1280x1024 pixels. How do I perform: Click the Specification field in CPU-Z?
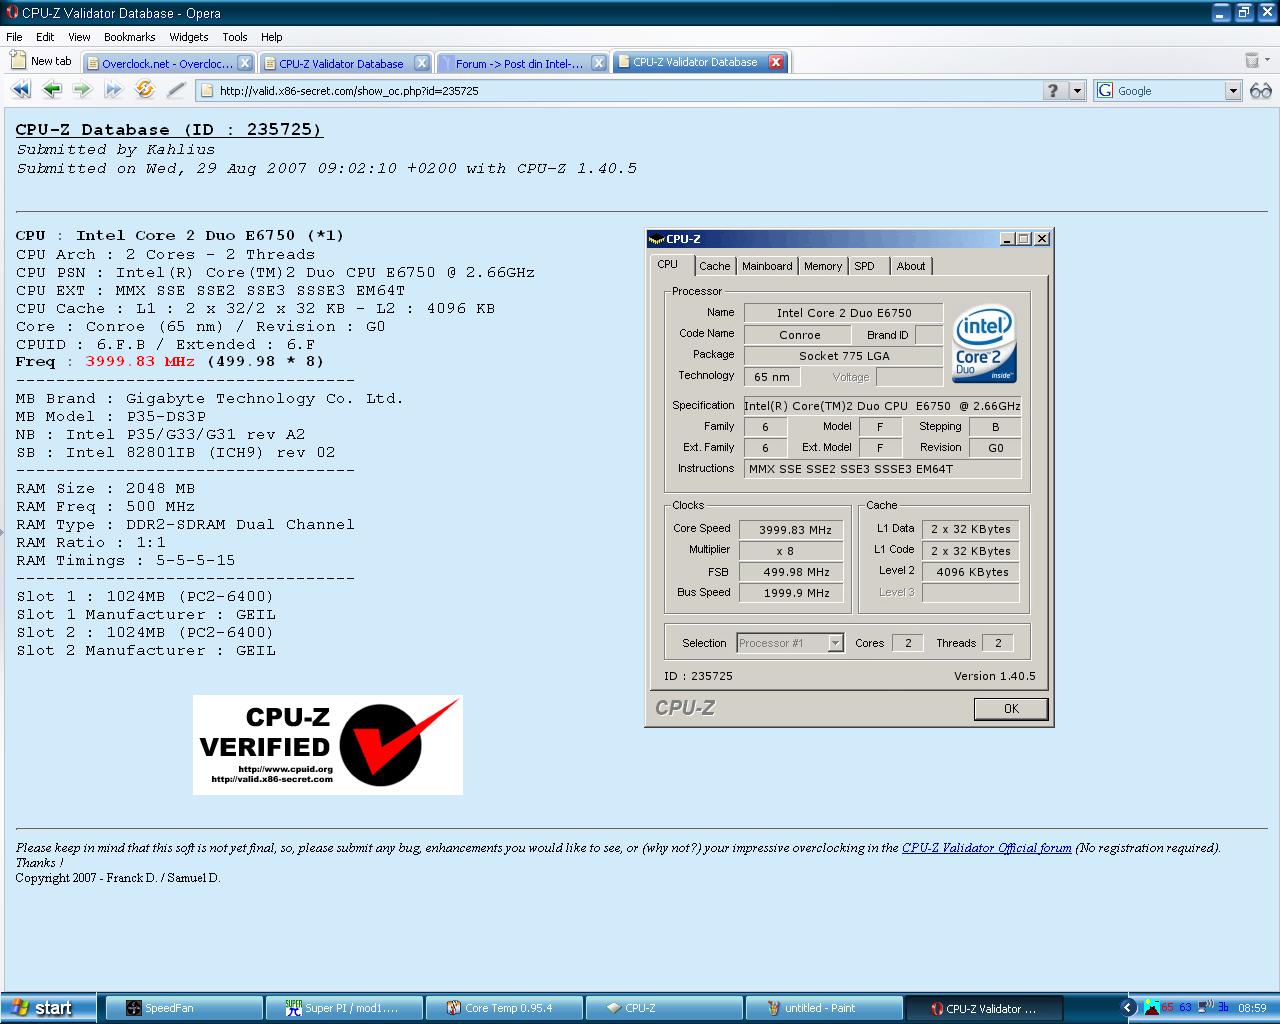[882, 406]
